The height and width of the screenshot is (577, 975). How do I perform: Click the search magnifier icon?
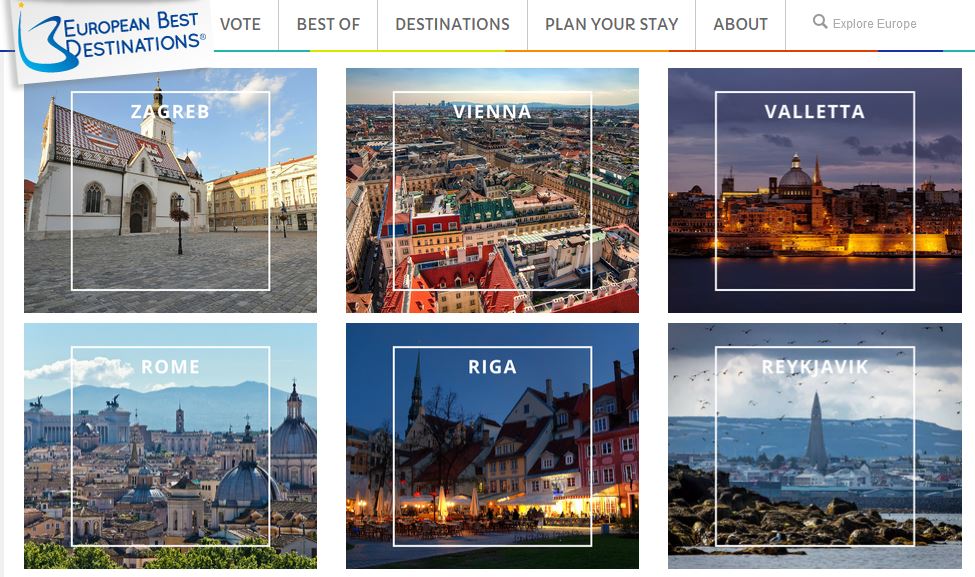[821, 21]
